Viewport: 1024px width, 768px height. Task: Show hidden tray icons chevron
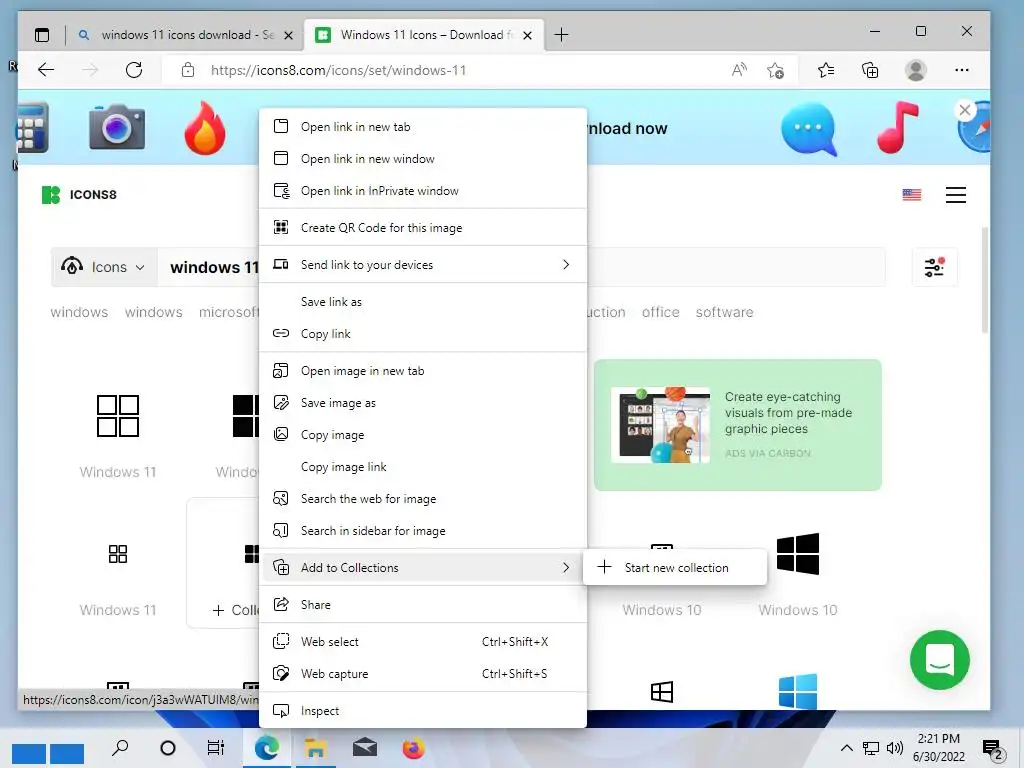point(846,748)
